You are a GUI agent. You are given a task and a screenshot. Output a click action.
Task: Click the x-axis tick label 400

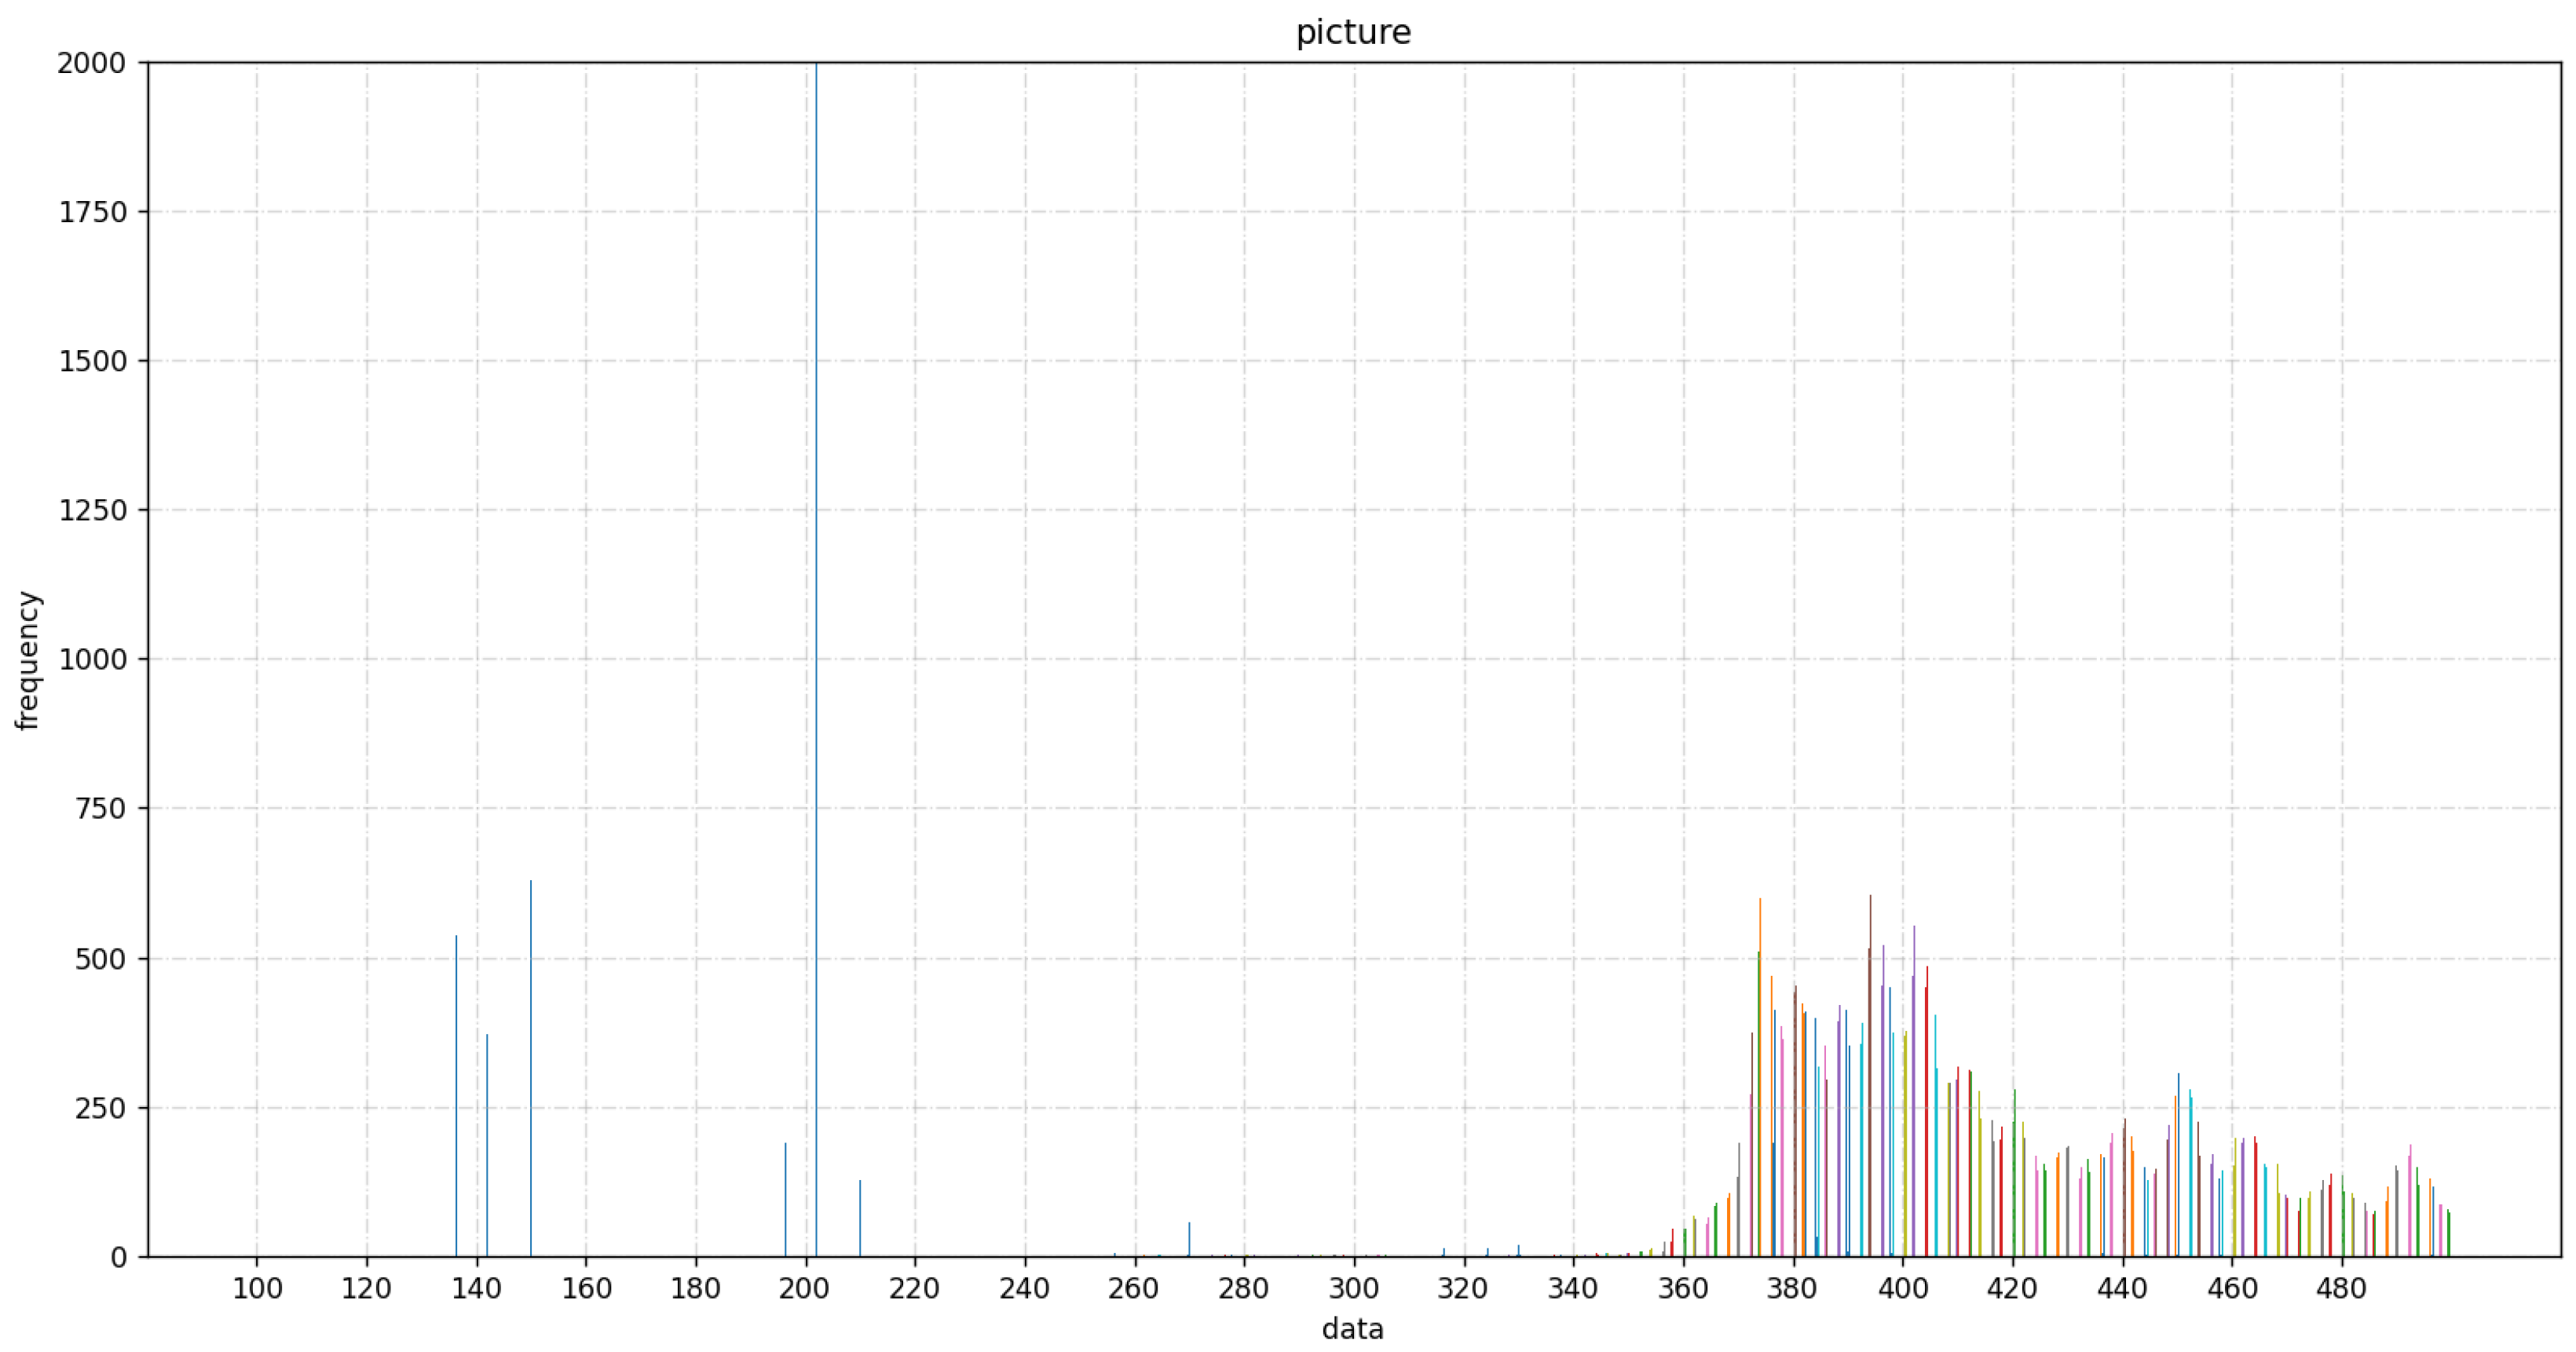coord(1902,1289)
